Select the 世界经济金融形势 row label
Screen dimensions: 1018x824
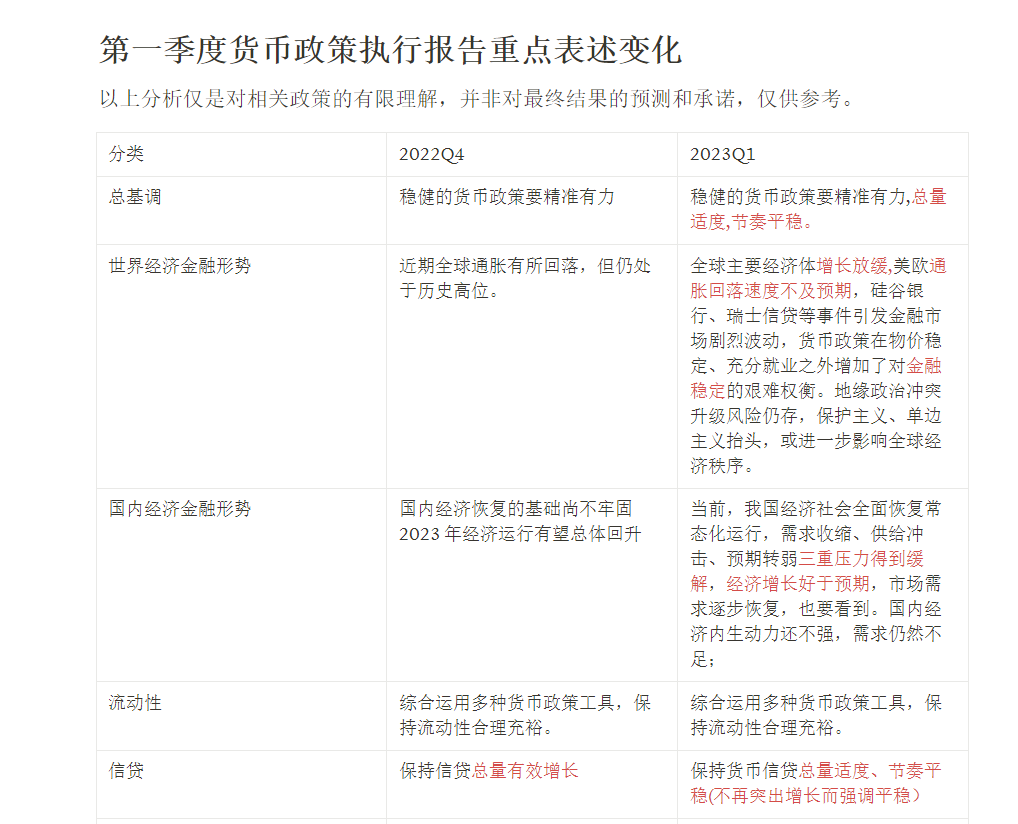(180, 266)
